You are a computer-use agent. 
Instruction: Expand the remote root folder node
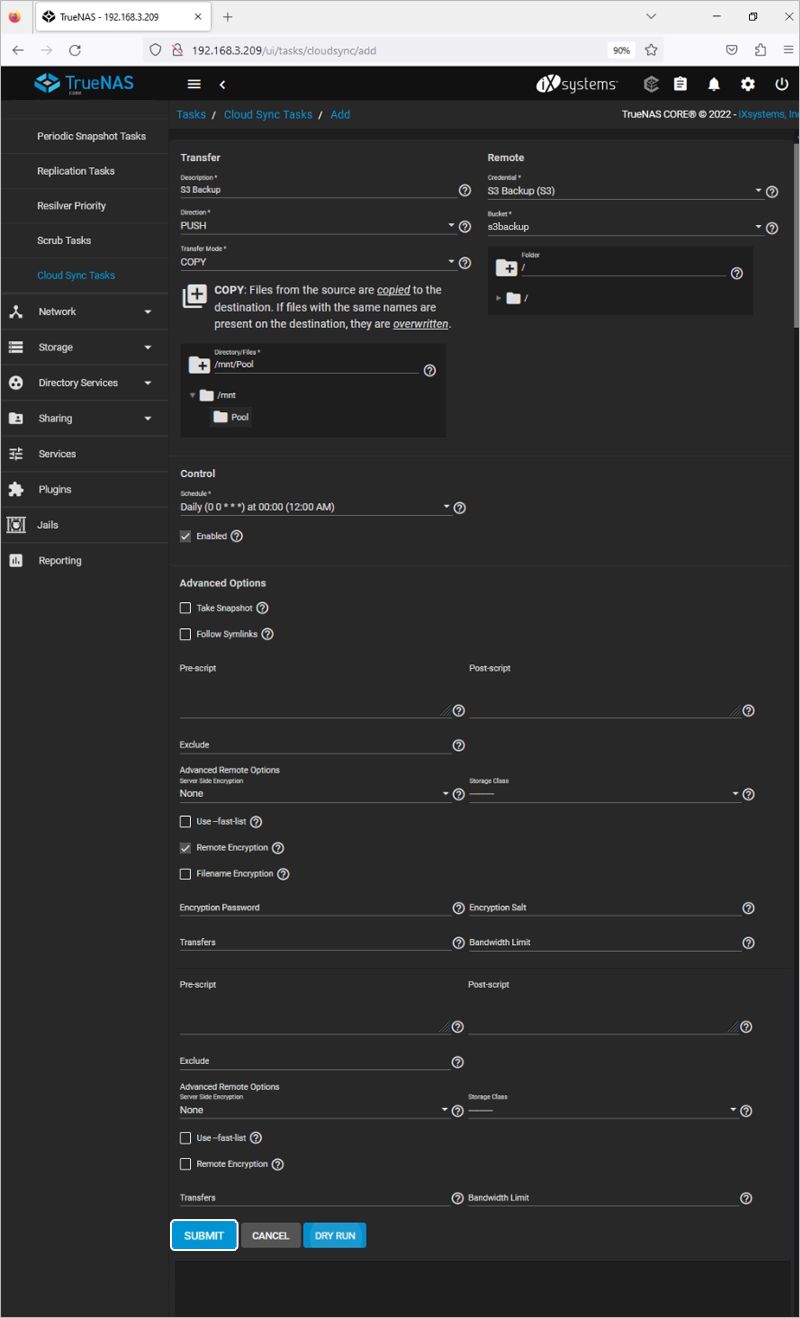pyautogui.click(x=499, y=298)
